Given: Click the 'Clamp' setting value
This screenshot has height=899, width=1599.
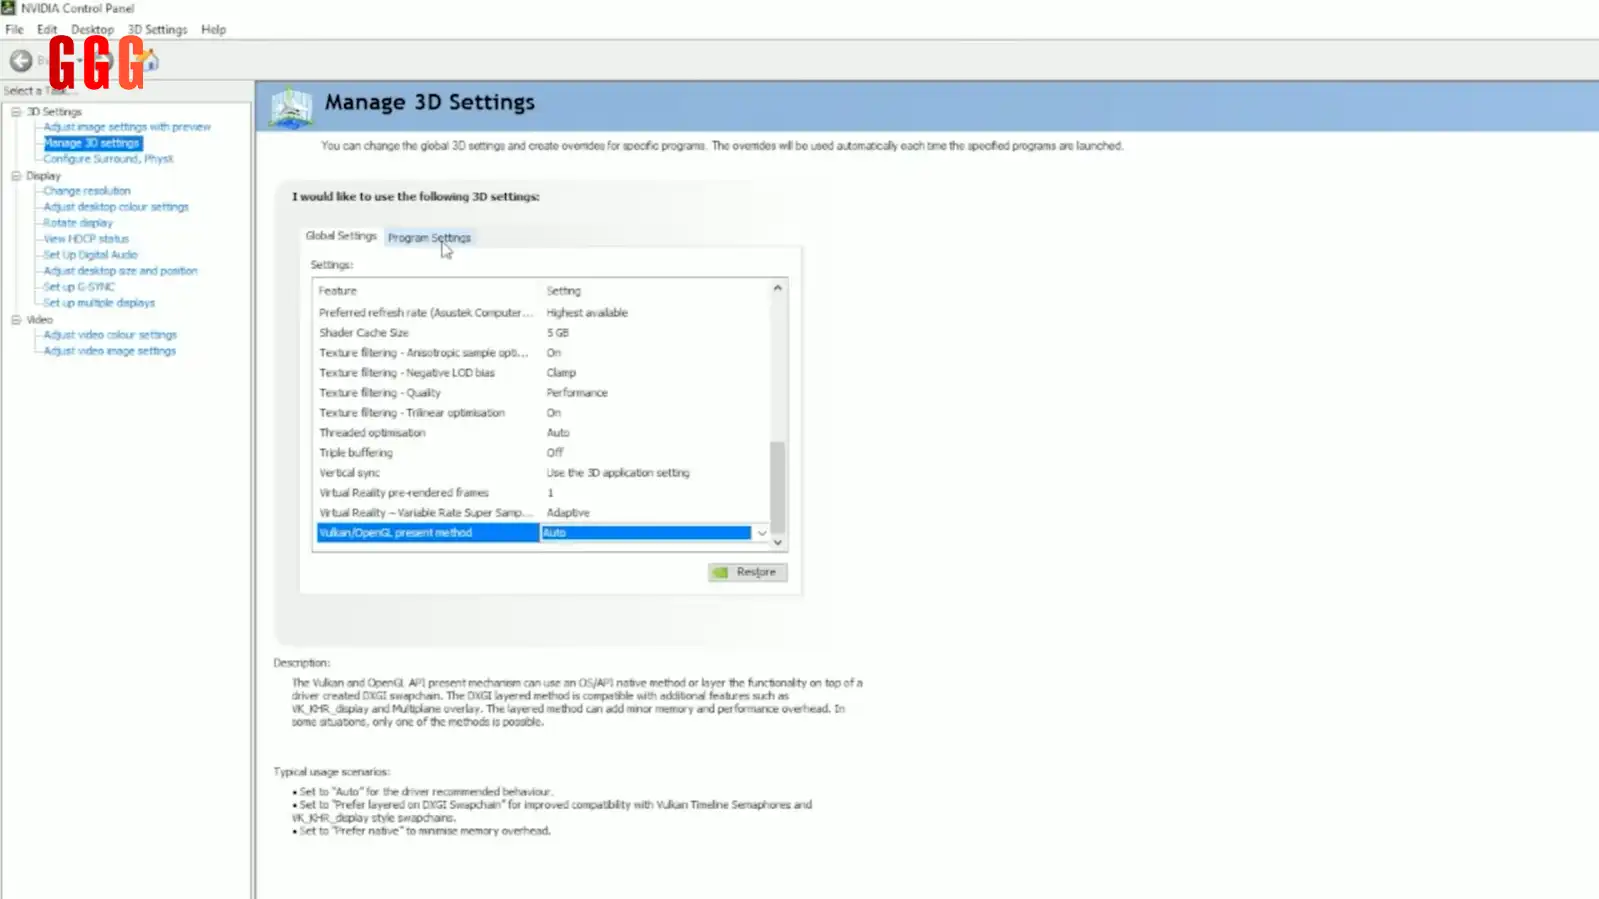Looking at the screenshot, I should [x=561, y=373].
